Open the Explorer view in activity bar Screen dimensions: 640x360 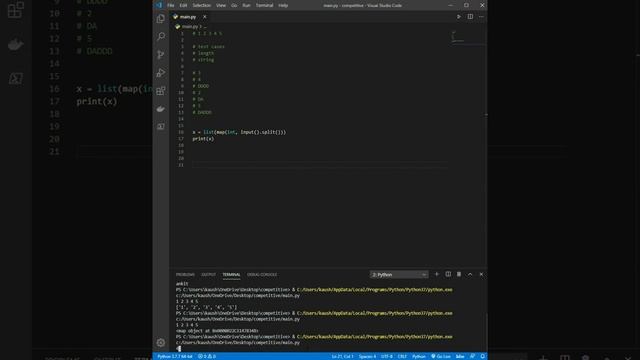161,18
